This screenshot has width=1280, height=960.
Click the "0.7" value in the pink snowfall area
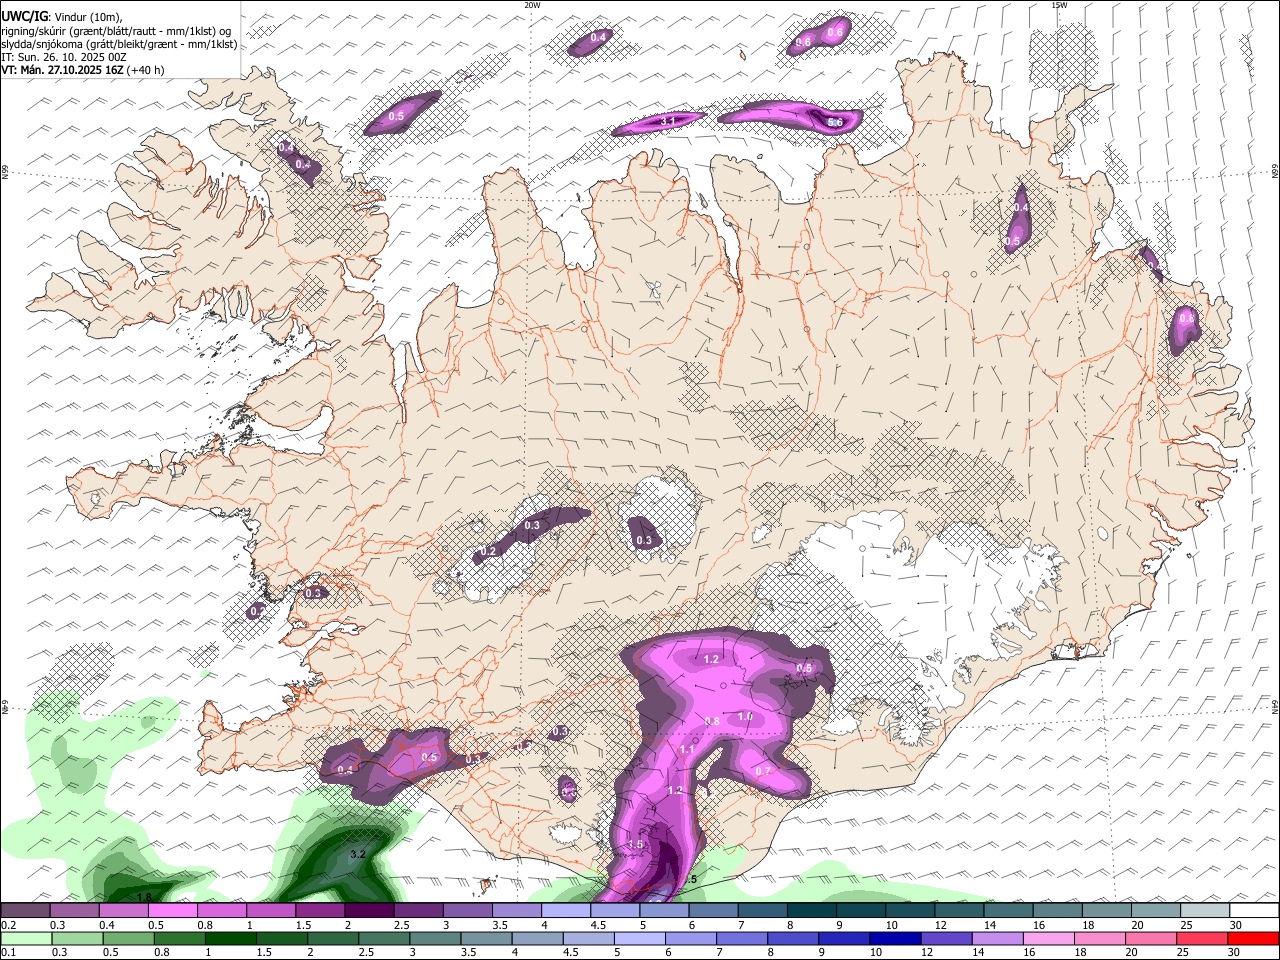(x=763, y=772)
